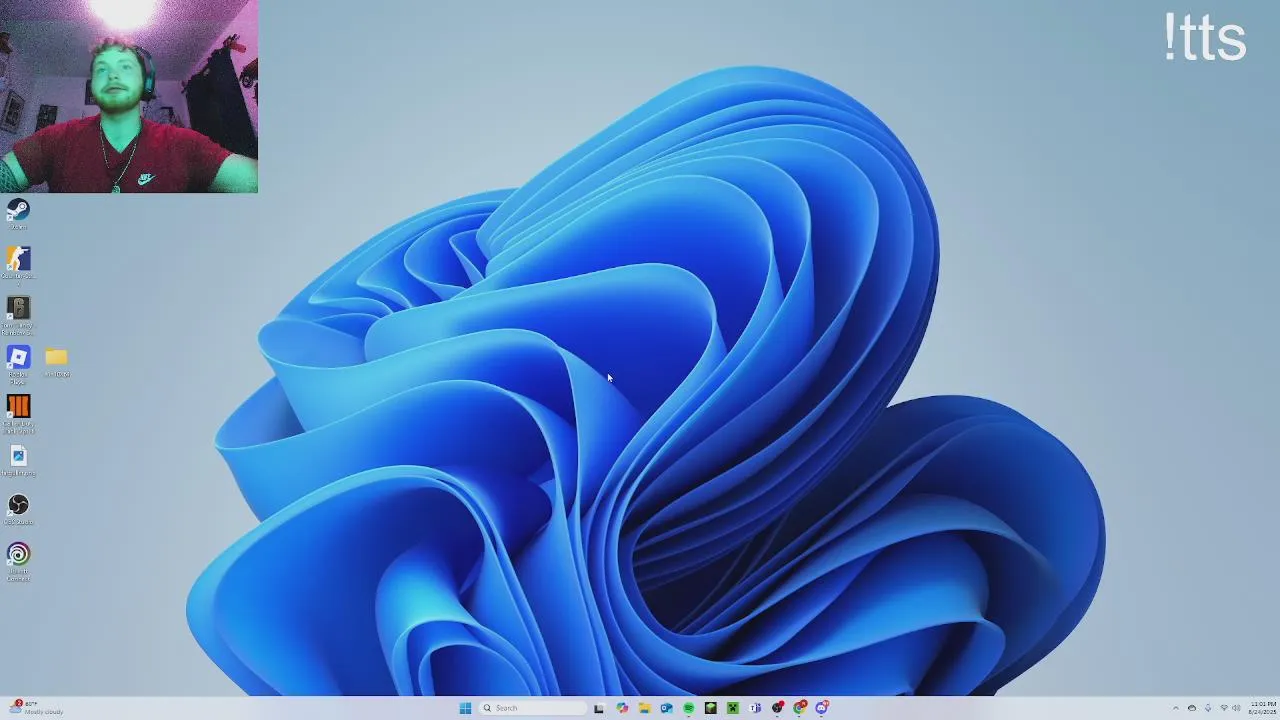Select the Call of Duty Black Ops III shortcut
The height and width of the screenshot is (720, 1280).
(x=18, y=413)
